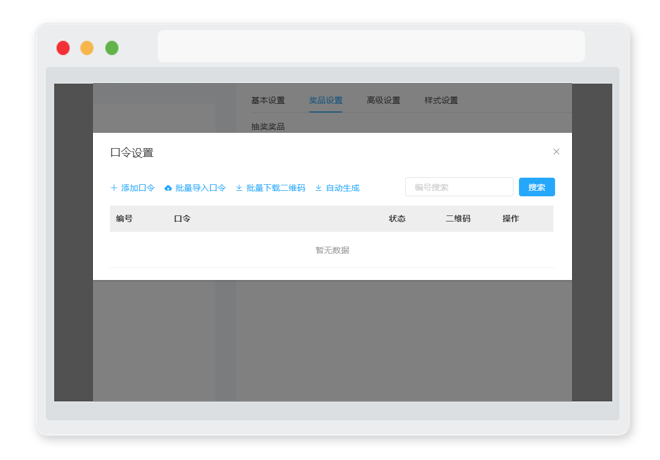Switch to the 基本设置 tab
The height and width of the screenshot is (460, 660).
pyautogui.click(x=268, y=100)
